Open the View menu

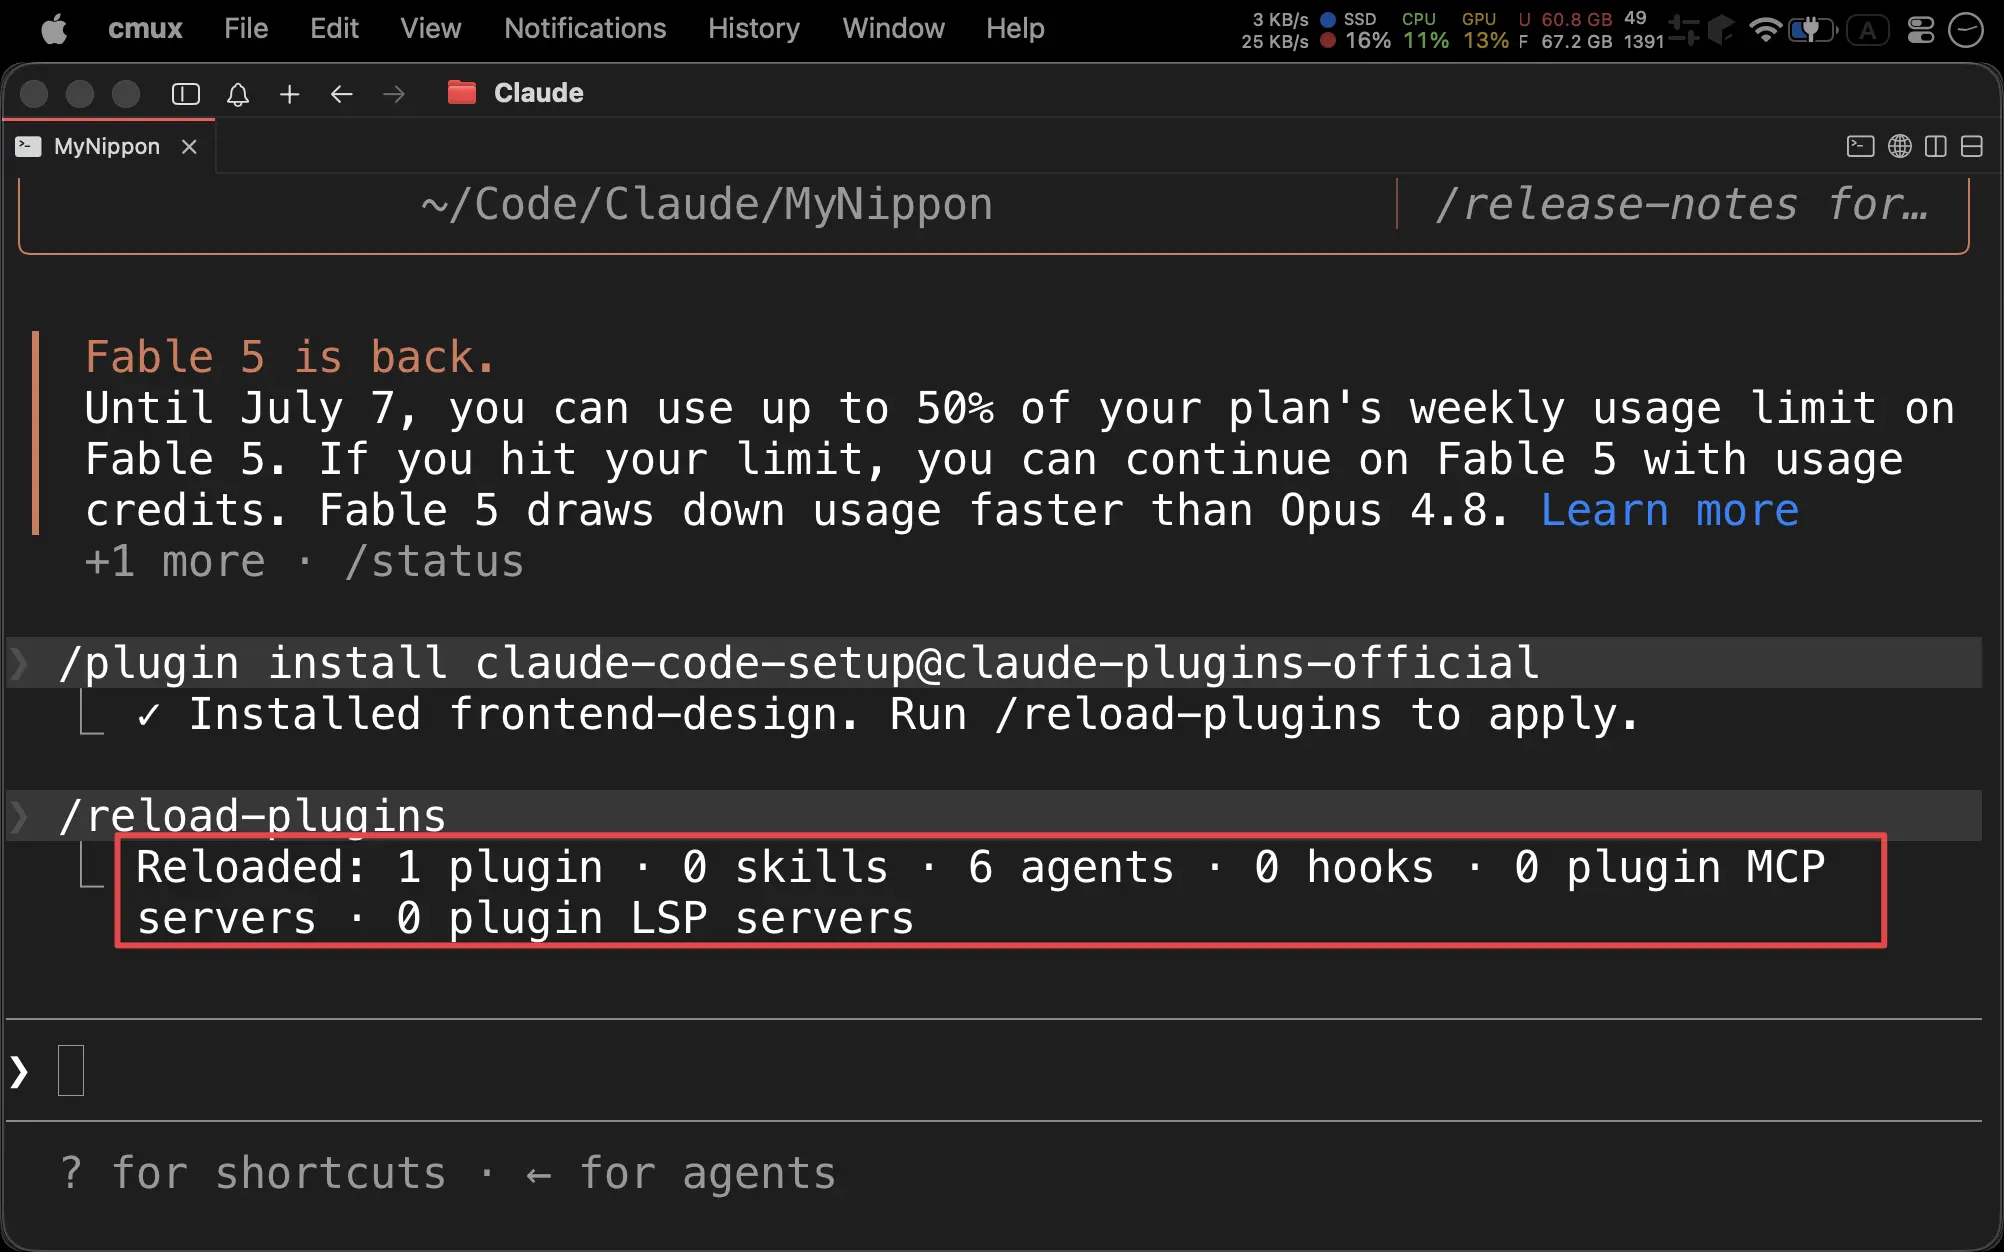pyautogui.click(x=431, y=28)
